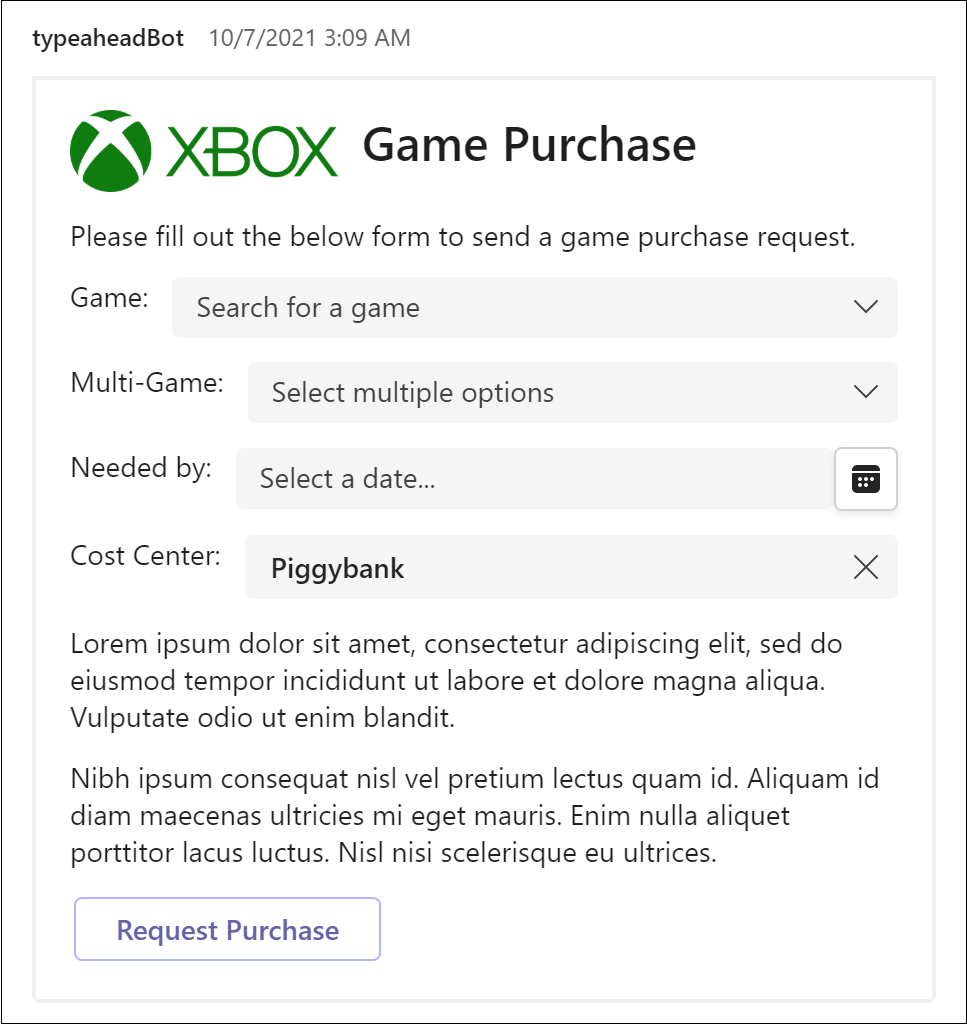
Task: Click the green Xbox sphere logo
Action: point(111,150)
